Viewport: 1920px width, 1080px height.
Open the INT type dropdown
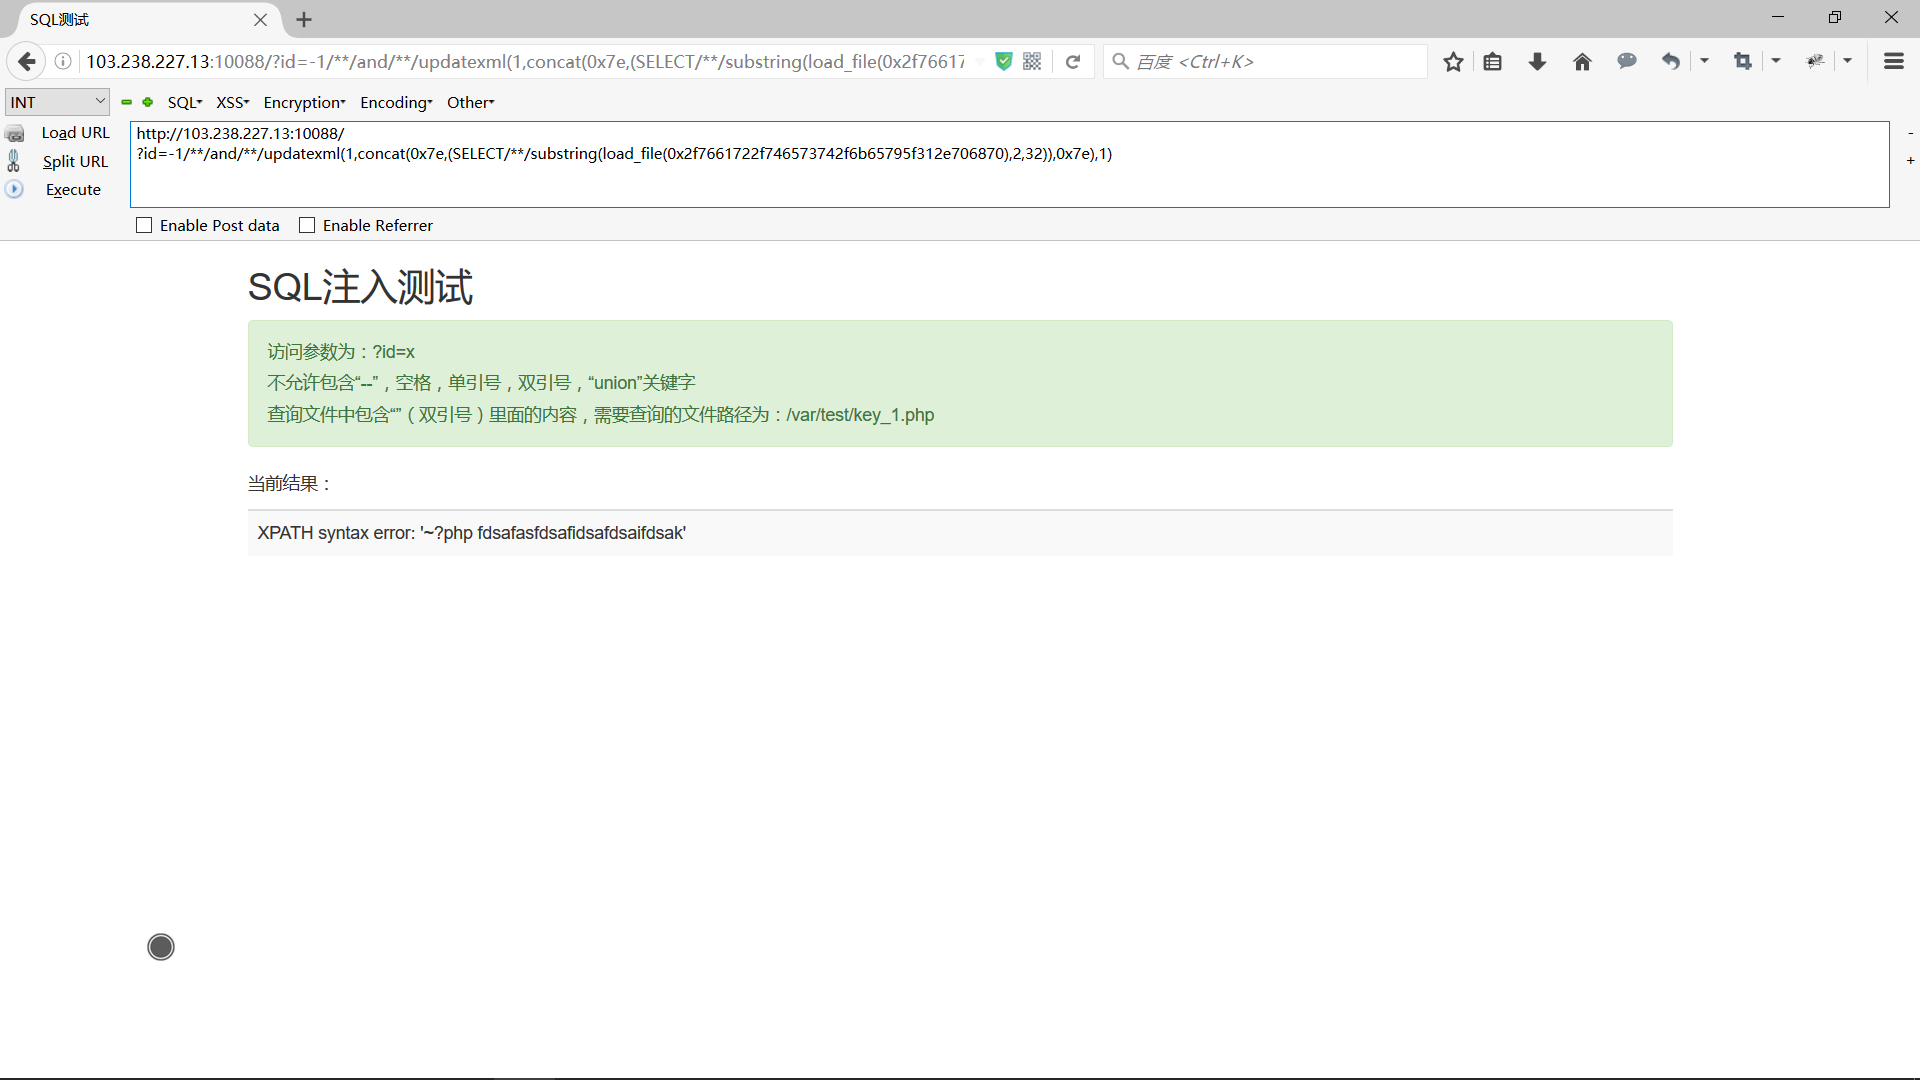(58, 102)
